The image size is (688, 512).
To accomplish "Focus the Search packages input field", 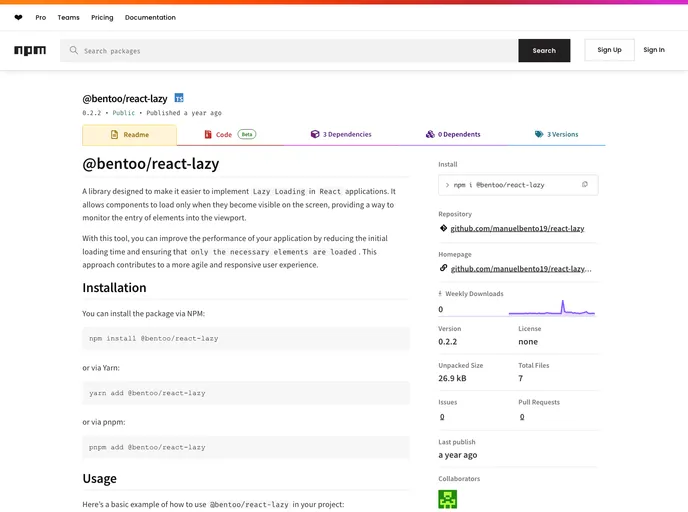I will (x=289, y=50).
